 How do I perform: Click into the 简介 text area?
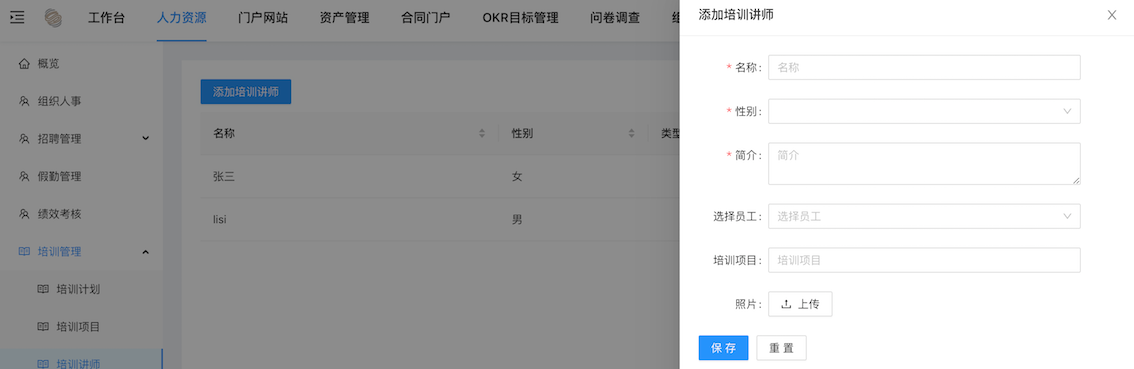924,164
